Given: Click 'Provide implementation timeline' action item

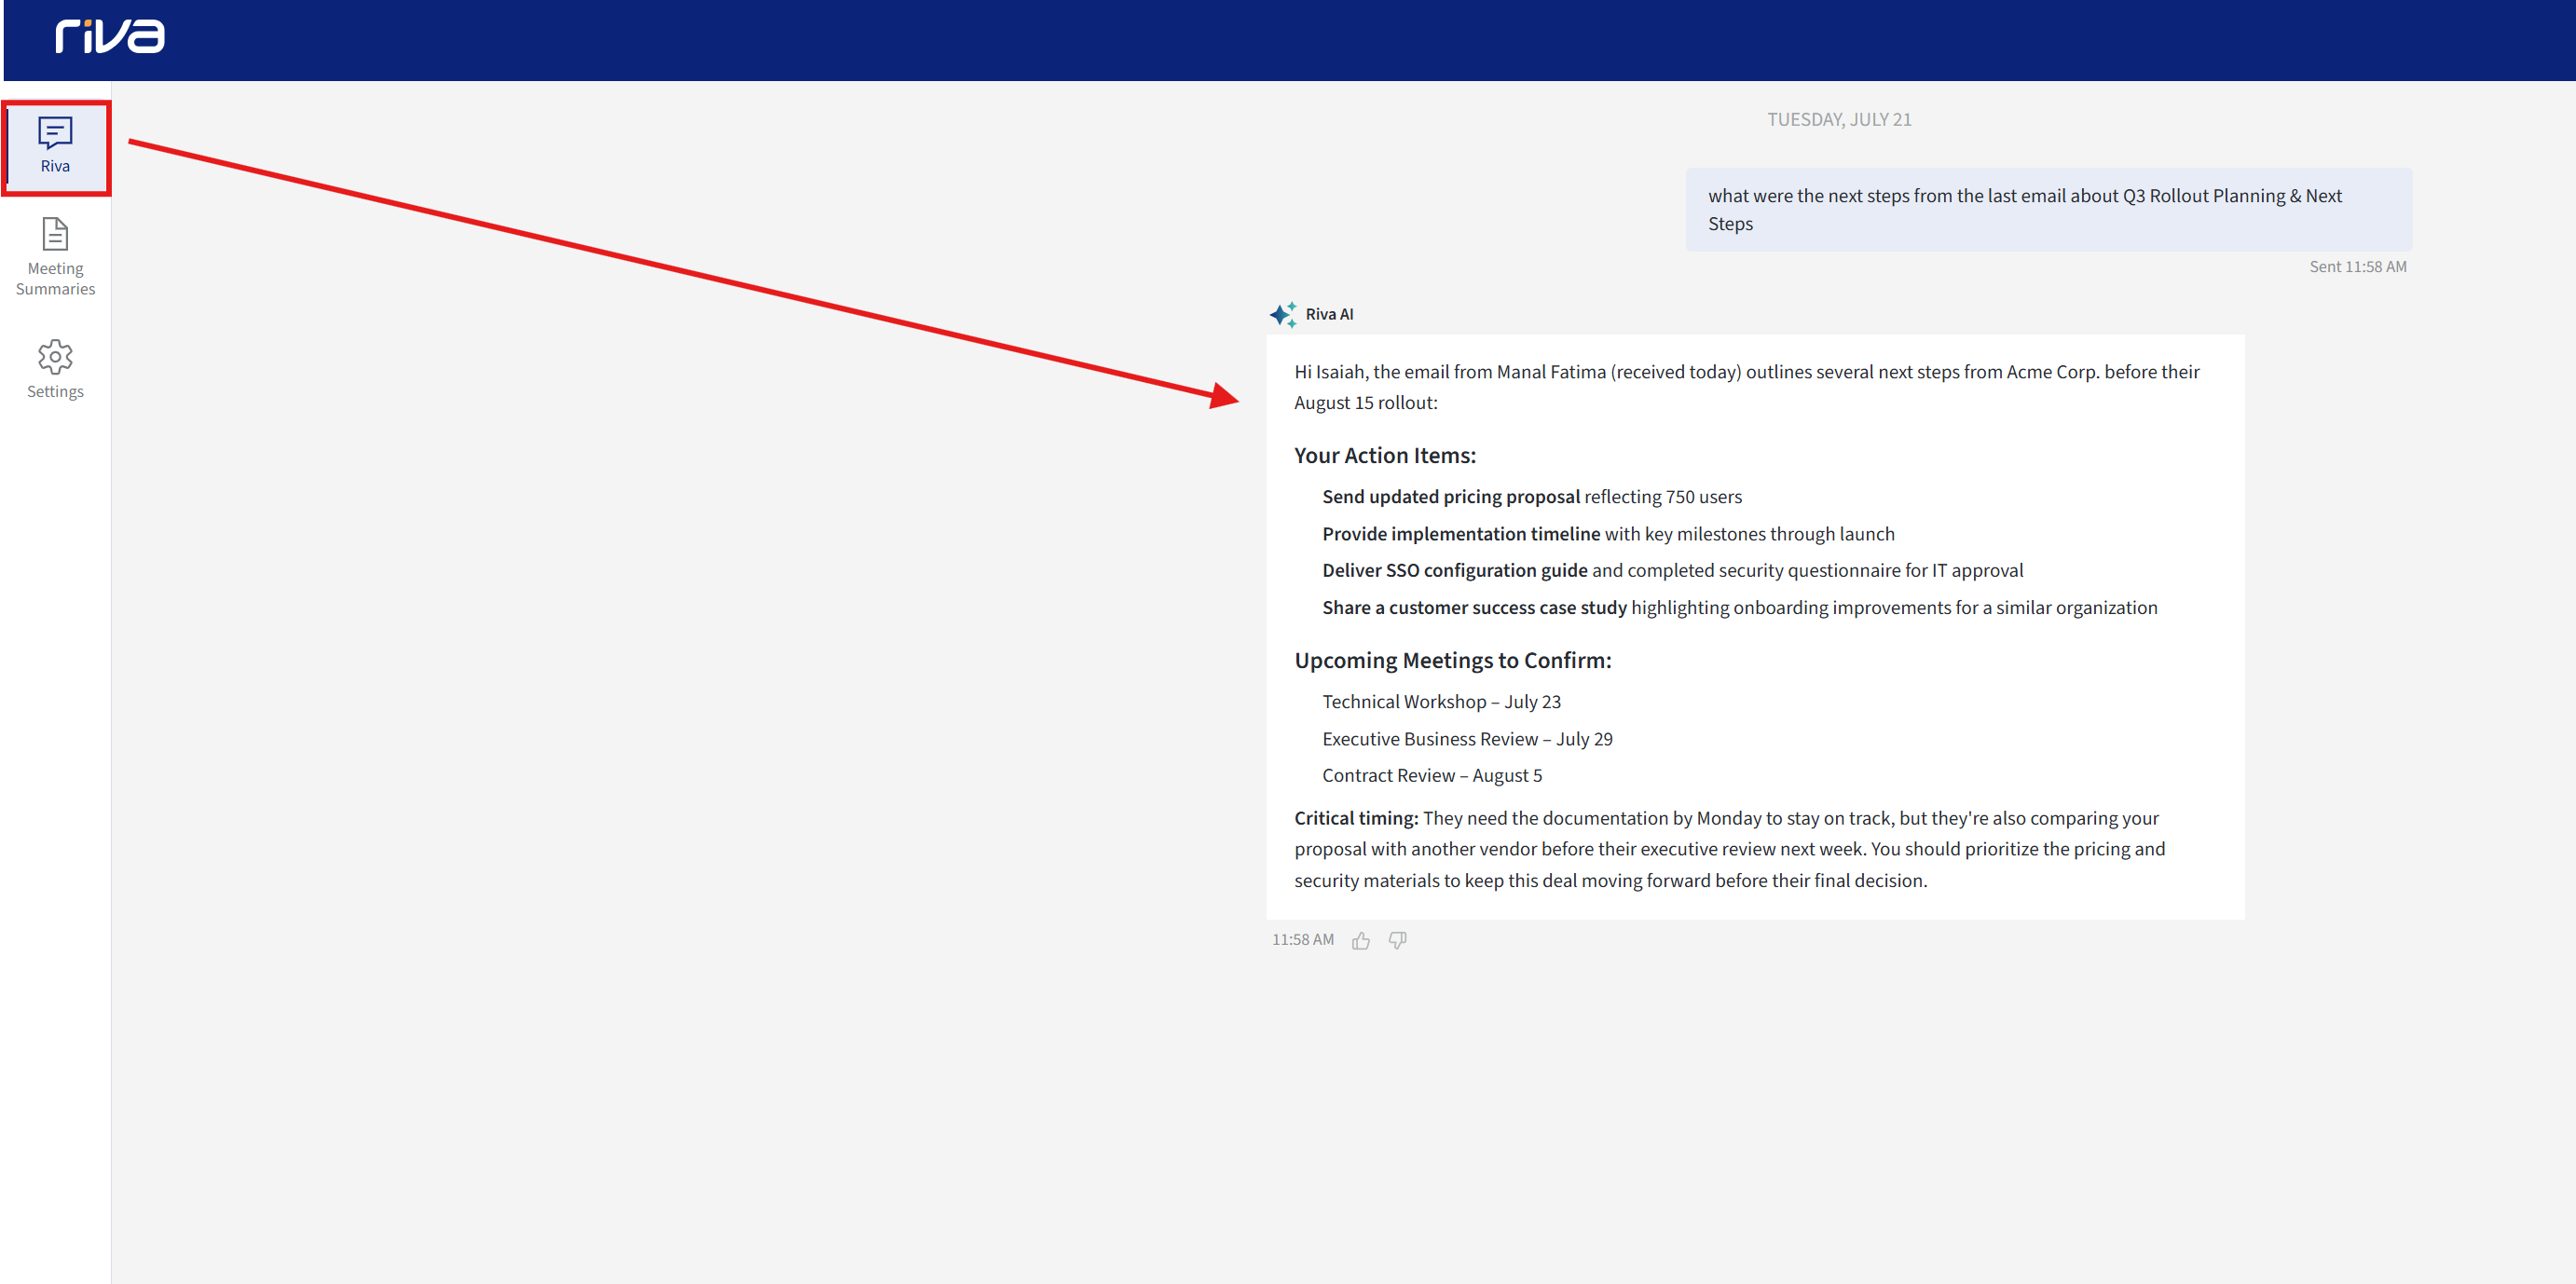Looking at the screenshot, I should pos(1608,534).
